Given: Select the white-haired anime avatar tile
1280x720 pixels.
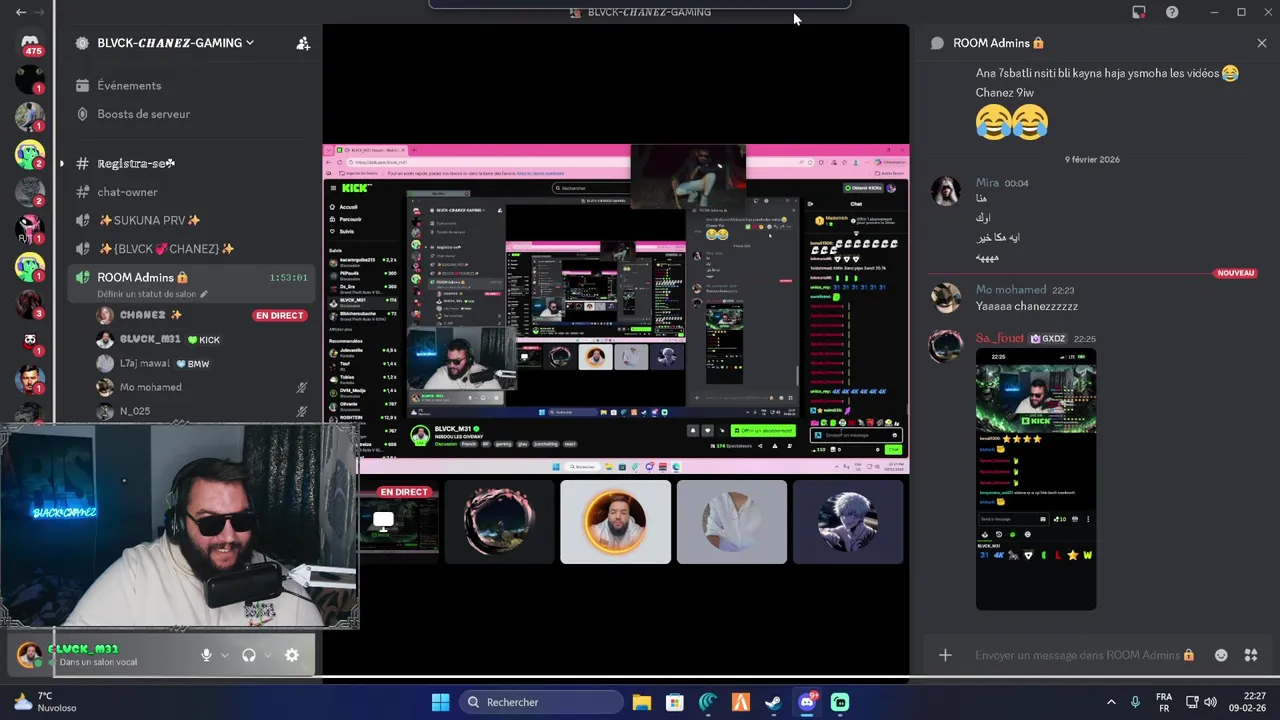Looking at the screenshot, I should click(848, 521).
